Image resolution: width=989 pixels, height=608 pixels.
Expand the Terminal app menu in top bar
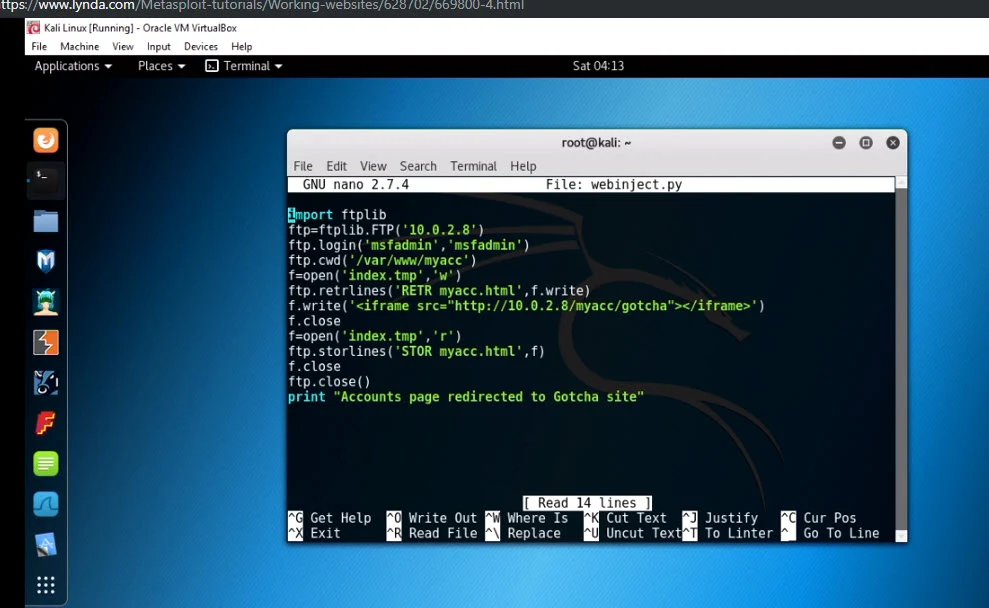(244, 66)
